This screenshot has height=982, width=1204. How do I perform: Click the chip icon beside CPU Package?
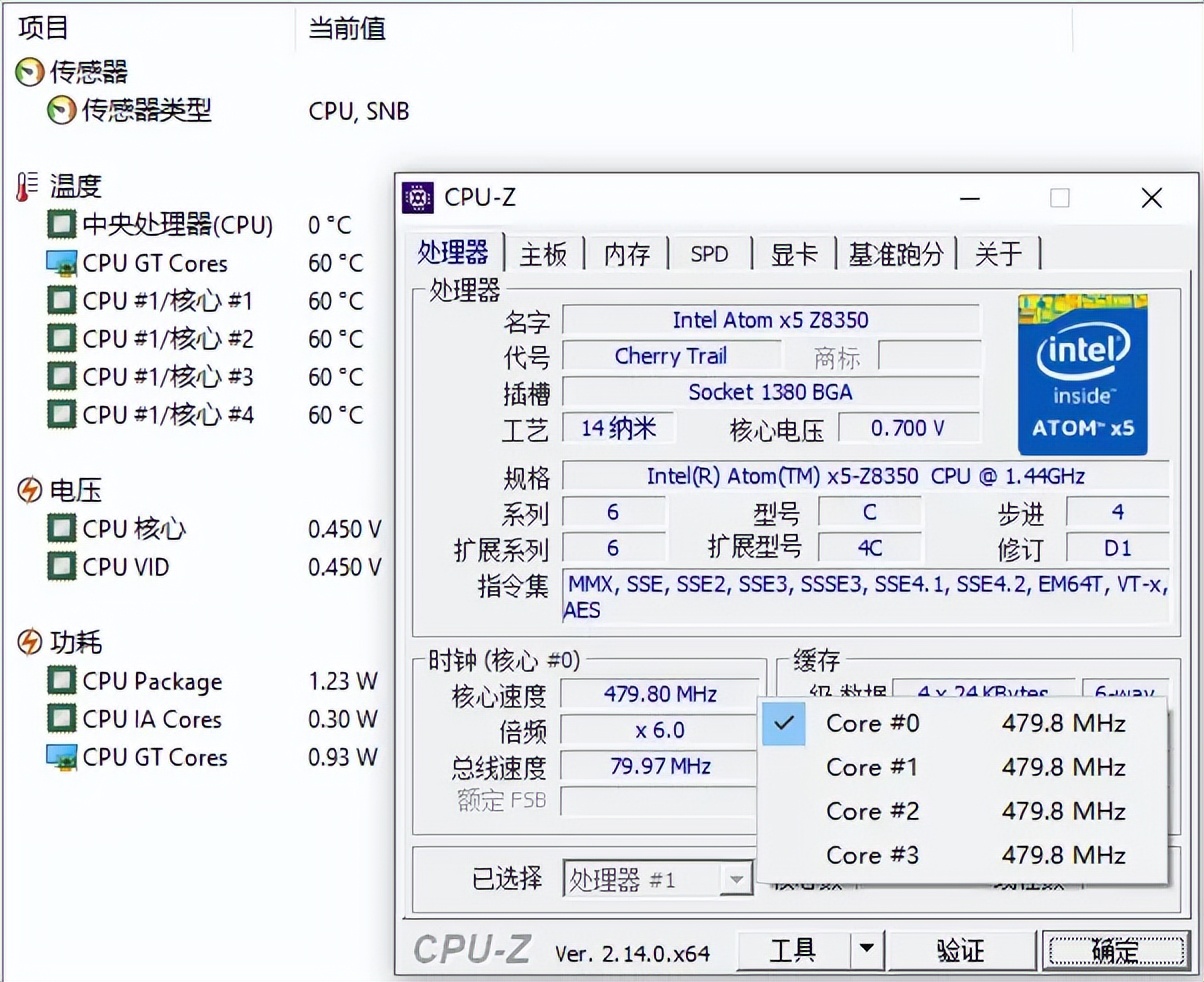[x=62, y=681]
